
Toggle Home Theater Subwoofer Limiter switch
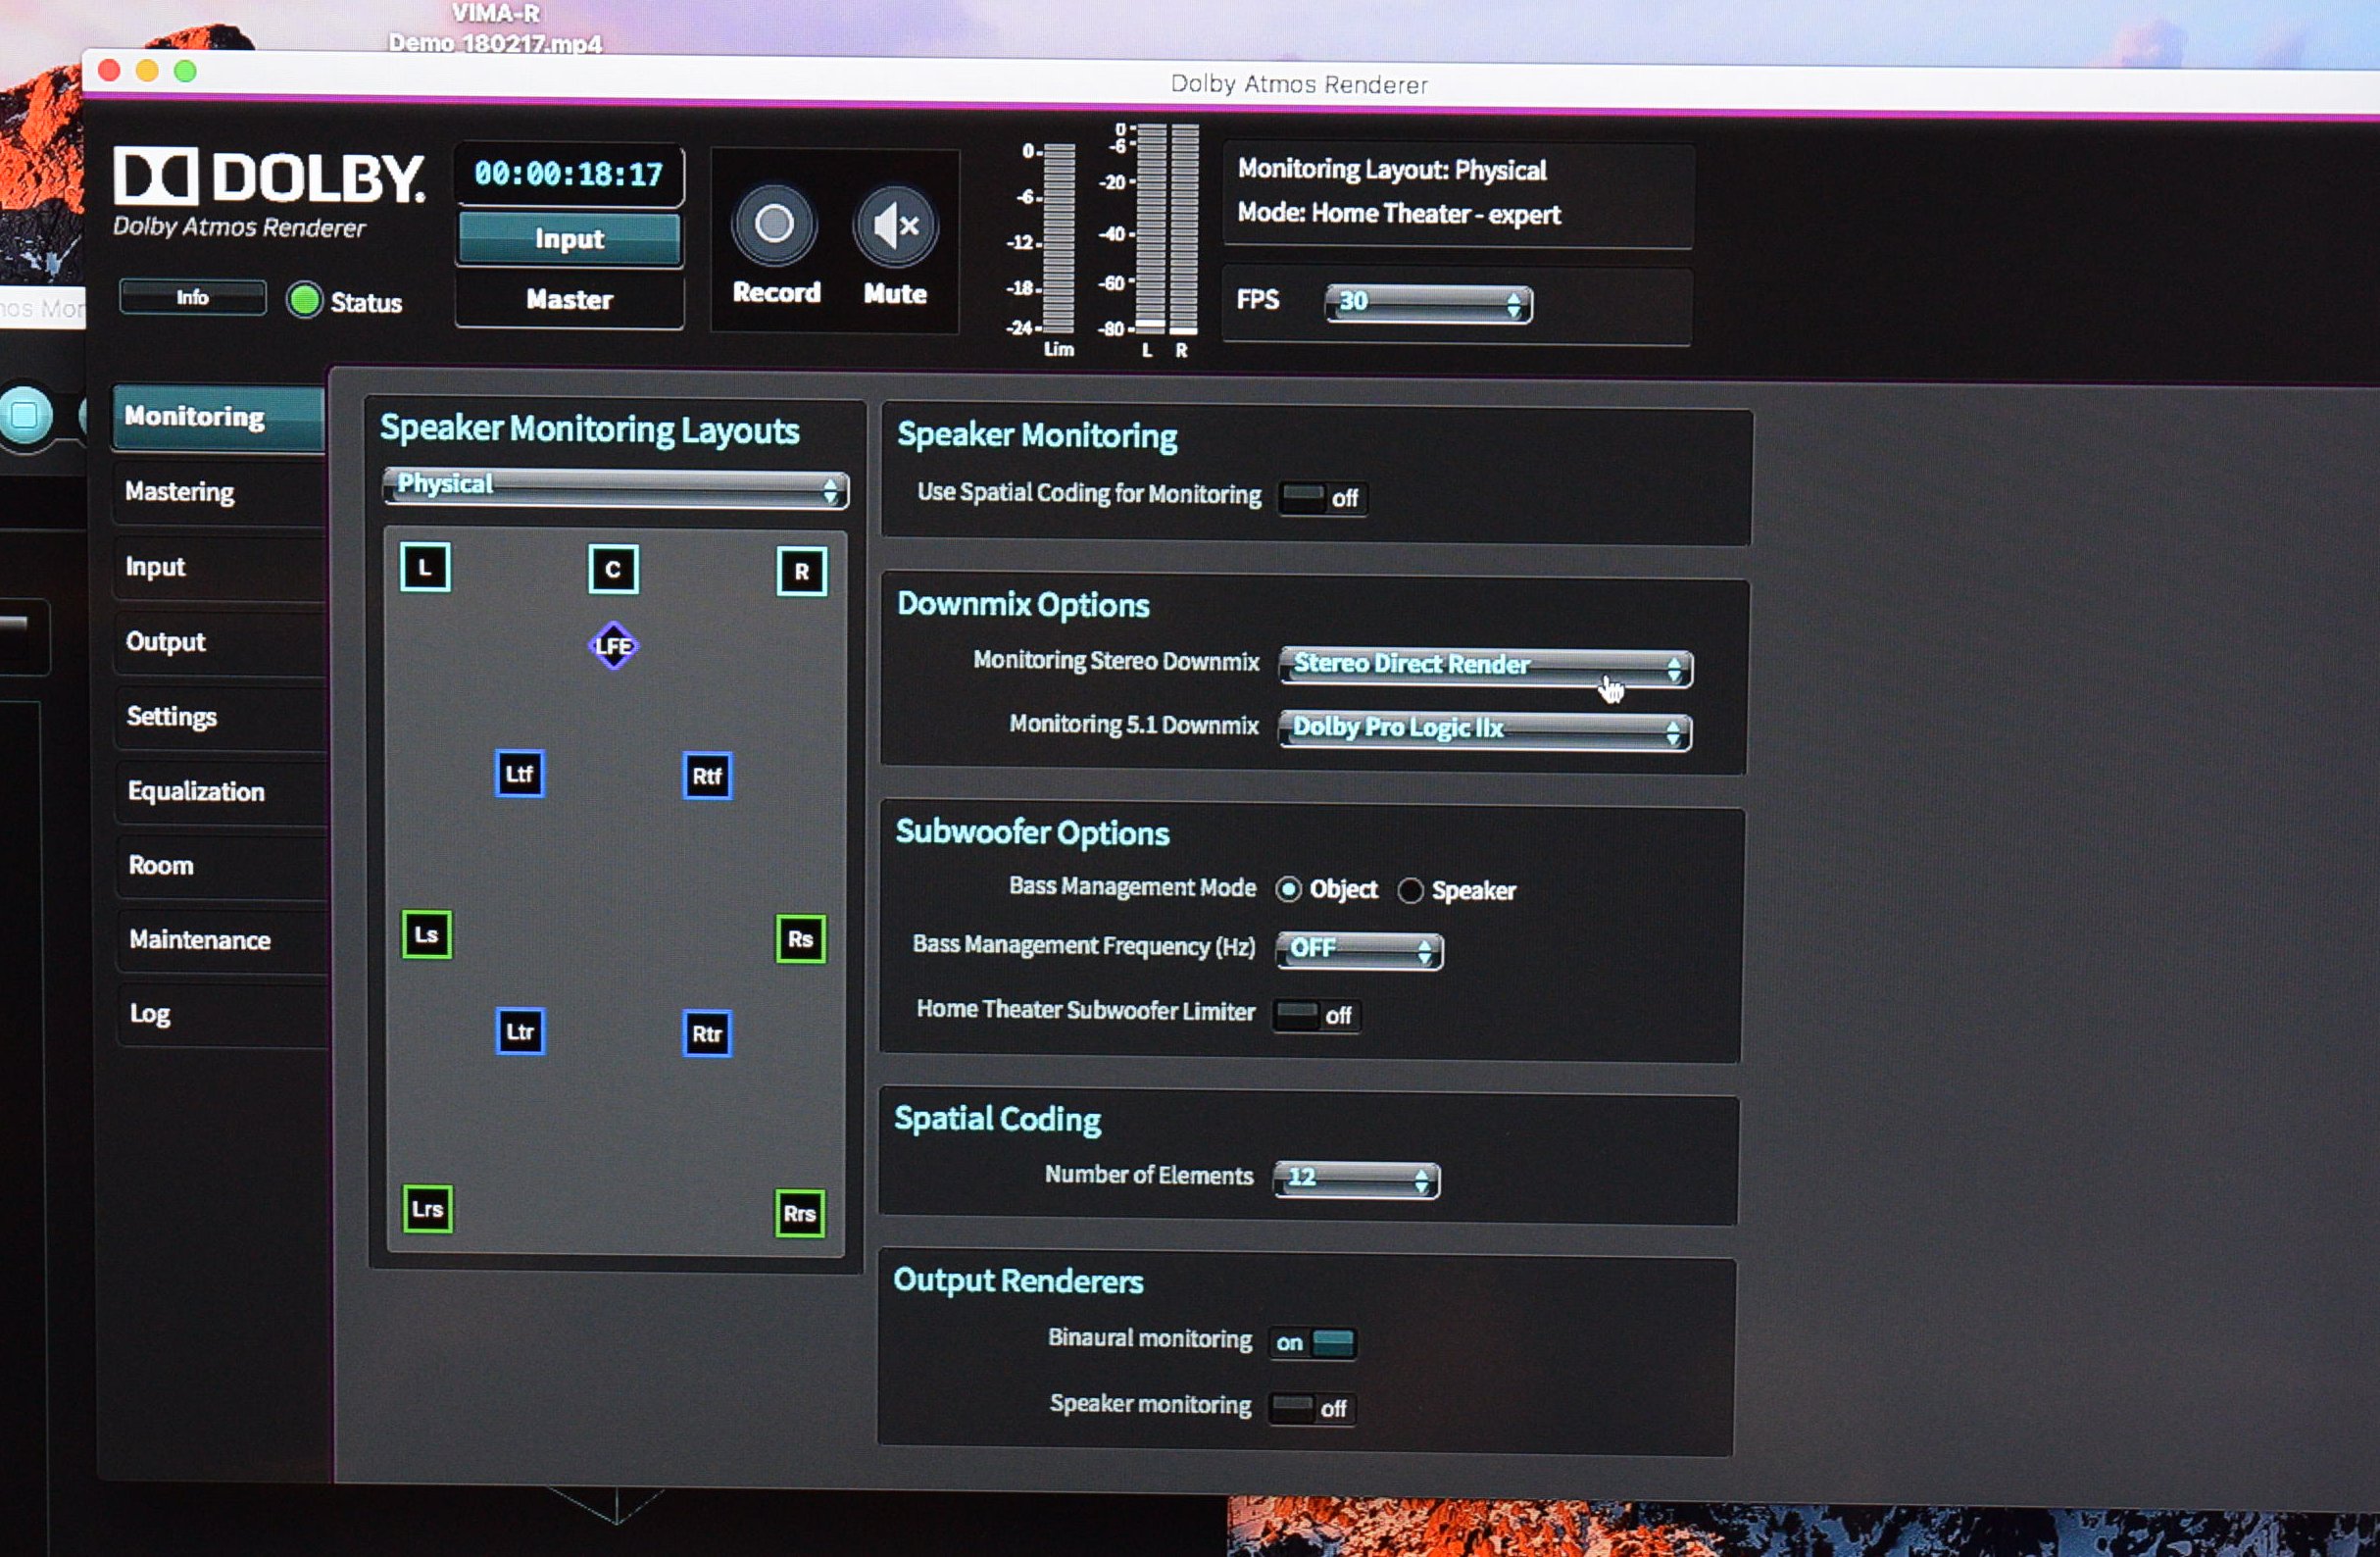(x=1315, y=1016)
